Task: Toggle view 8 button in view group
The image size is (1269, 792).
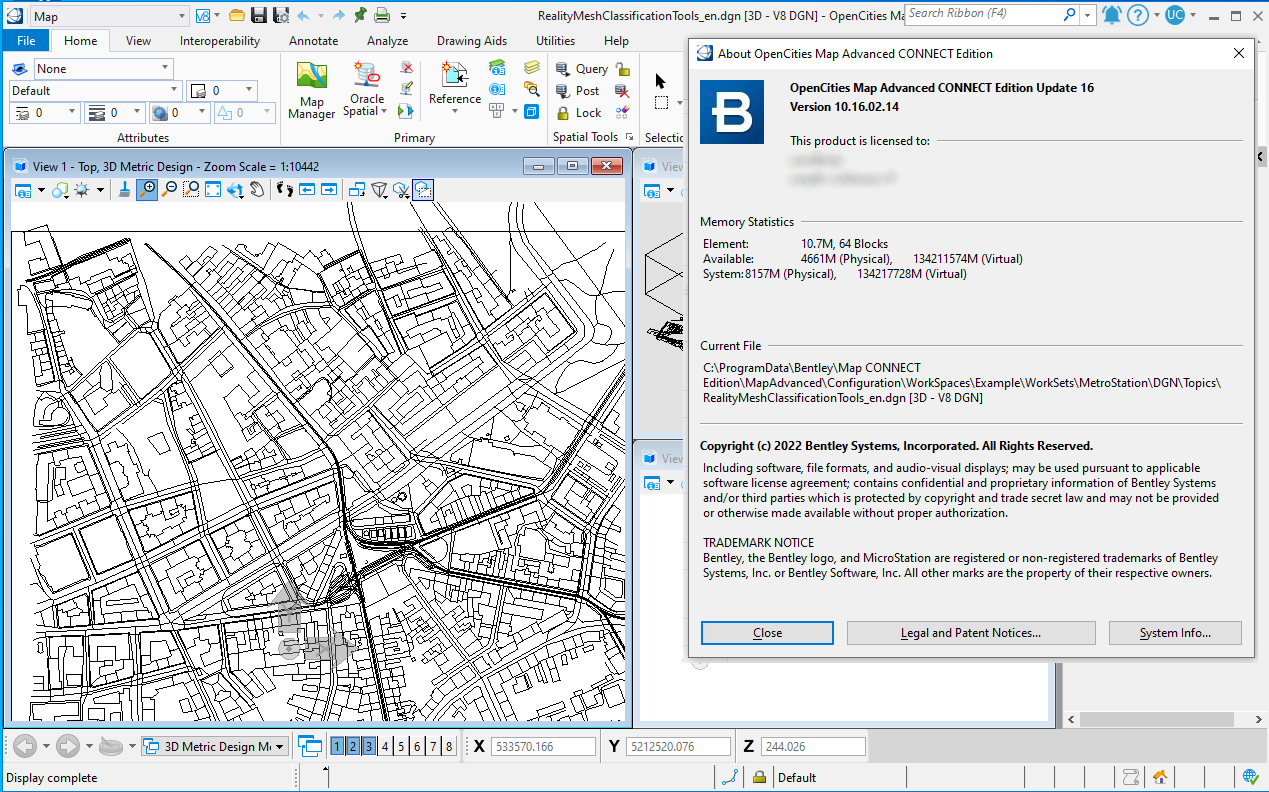Action: 449,746
